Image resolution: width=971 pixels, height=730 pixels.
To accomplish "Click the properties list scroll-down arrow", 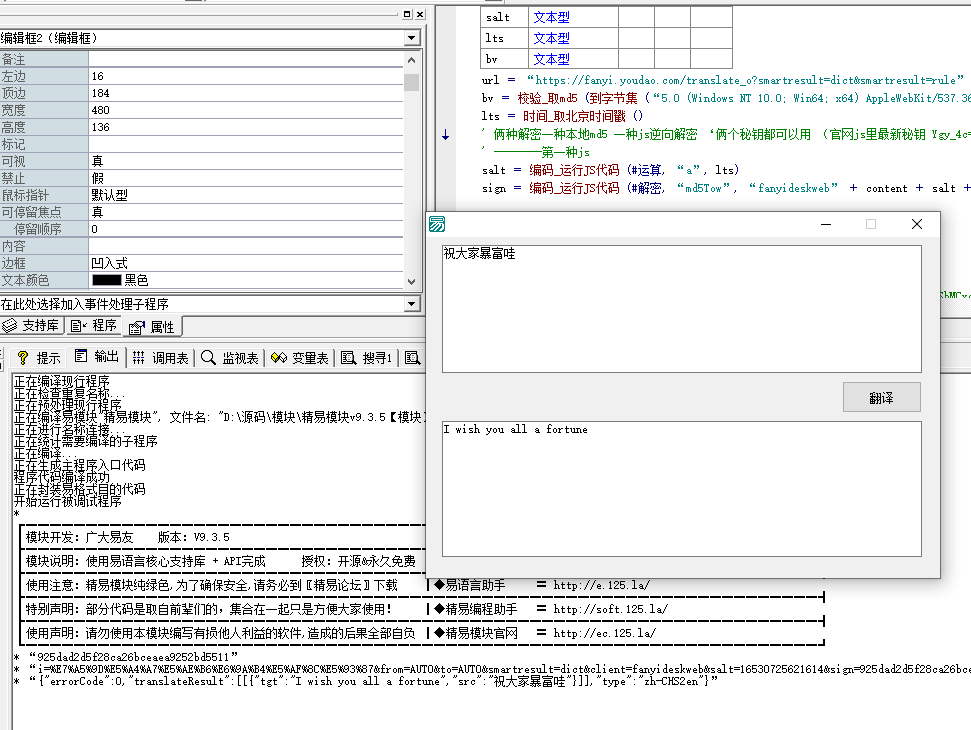I will tap(411, 281).
